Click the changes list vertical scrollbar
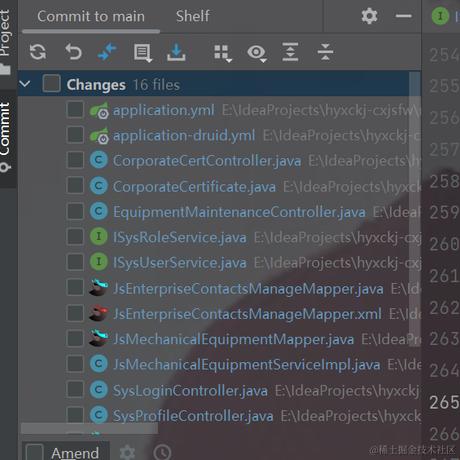This screenshot has height=460, width=460. [x=415, y=209]
